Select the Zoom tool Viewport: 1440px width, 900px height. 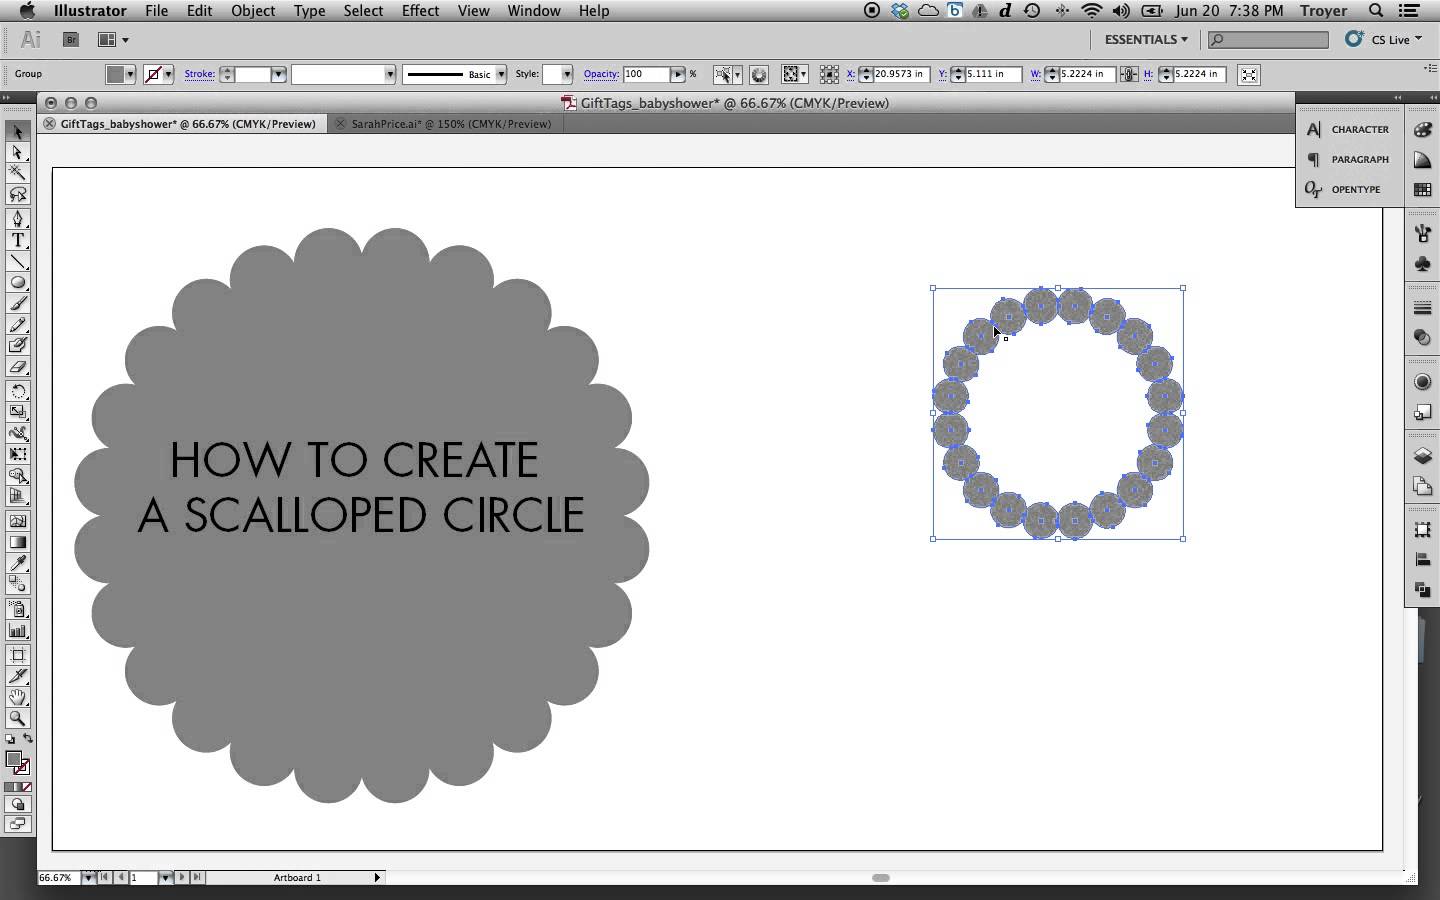click(18, 719)
